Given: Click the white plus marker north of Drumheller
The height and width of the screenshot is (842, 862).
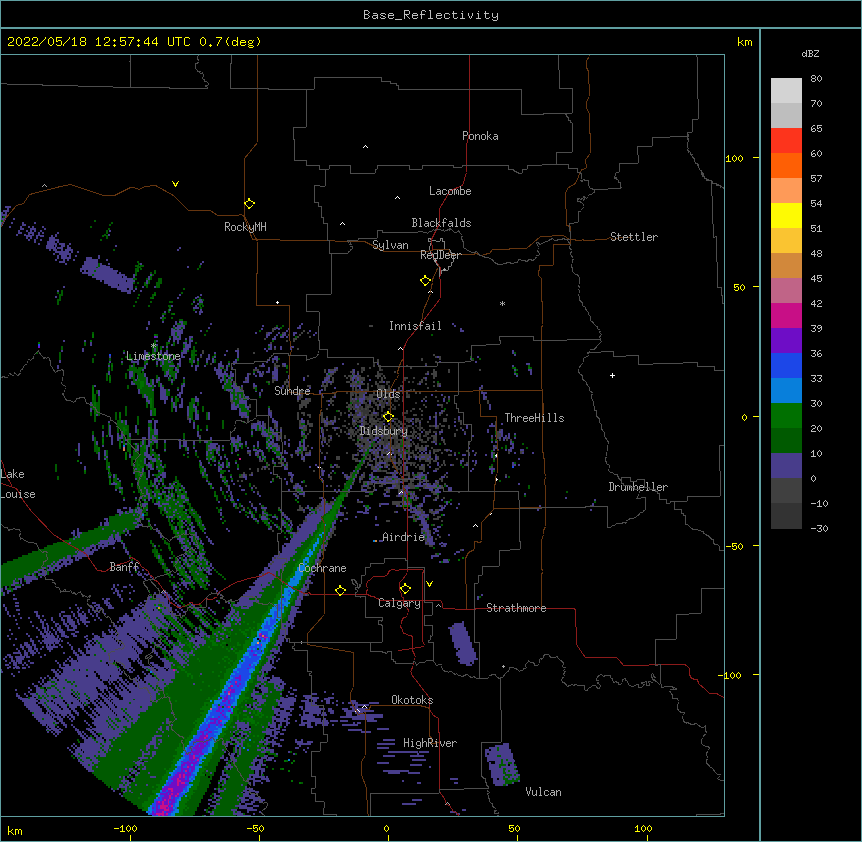Looking at the screenshot, I should click(x=612, y=375).
